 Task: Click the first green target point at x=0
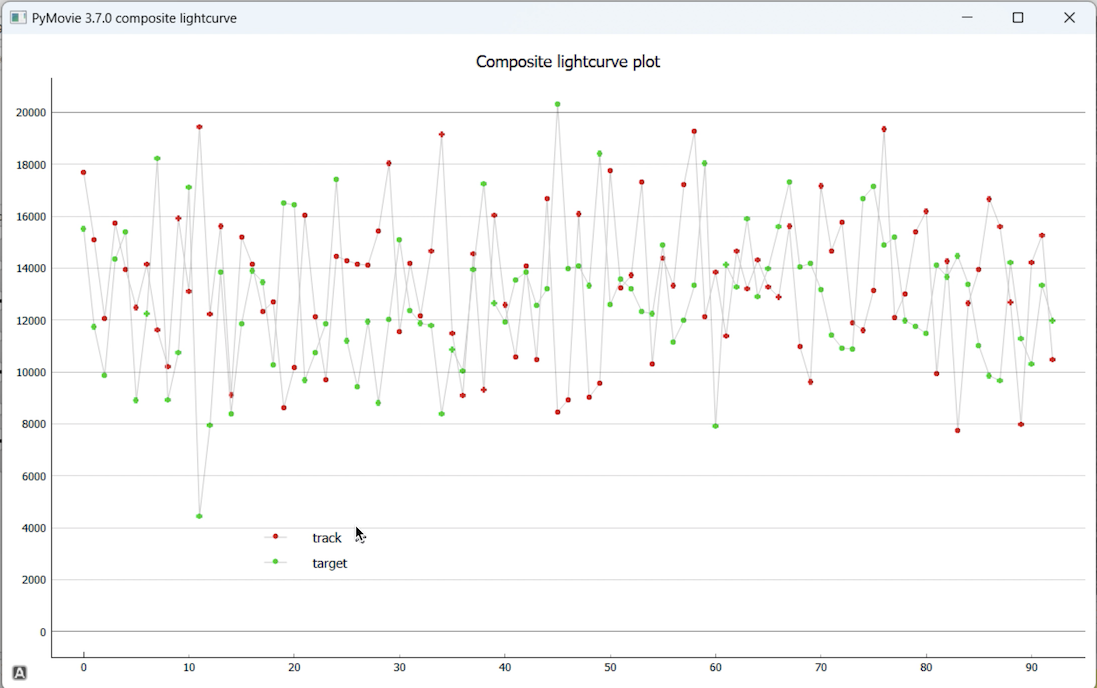[83, 229]
